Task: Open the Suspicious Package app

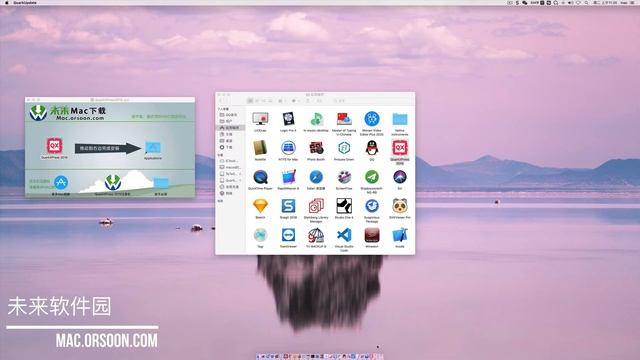Action: (x=372, y=206)
